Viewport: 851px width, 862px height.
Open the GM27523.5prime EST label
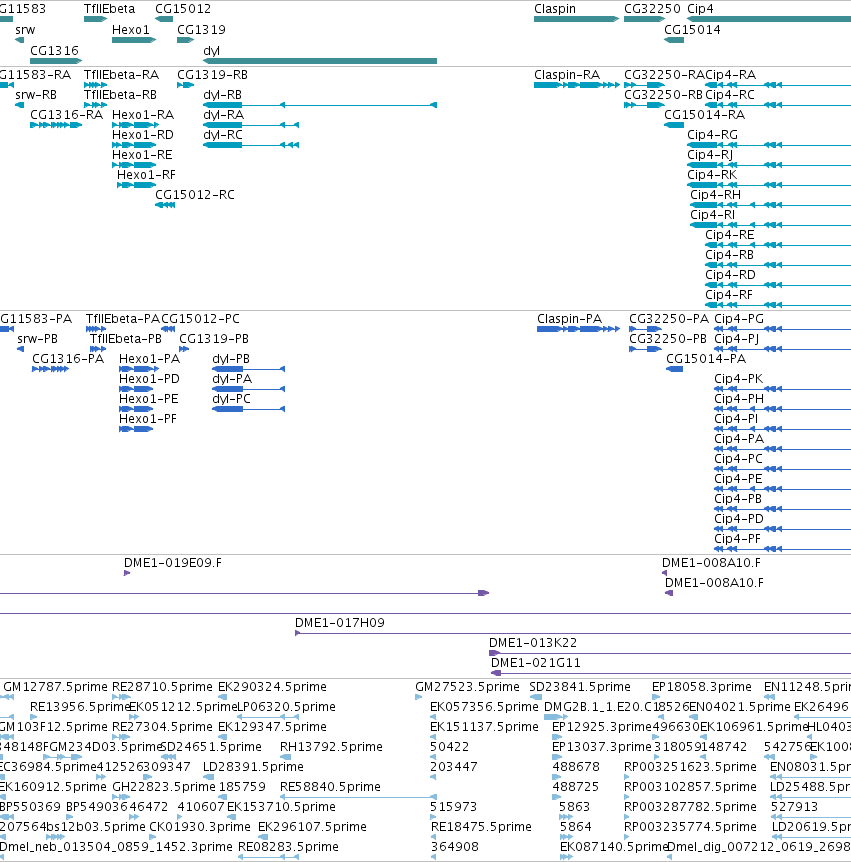point(467,687)
